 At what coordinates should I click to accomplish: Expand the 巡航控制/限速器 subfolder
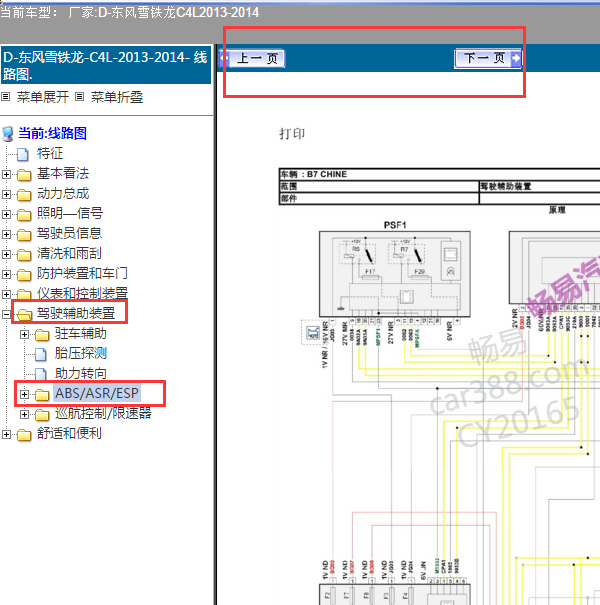pos(24,414)
